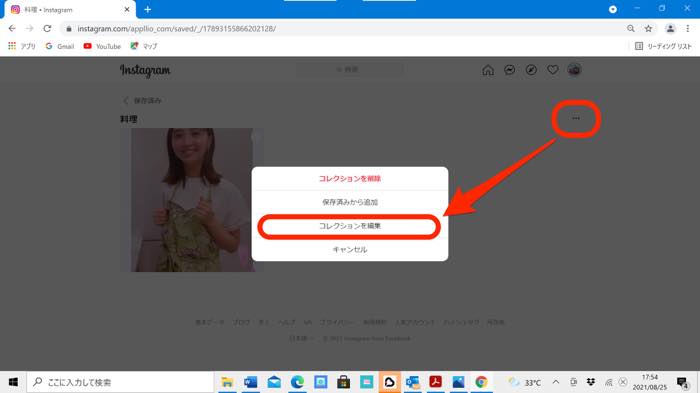
Task: Select the add from saved option (保存済みから追加)
Action: click(350, 202)
